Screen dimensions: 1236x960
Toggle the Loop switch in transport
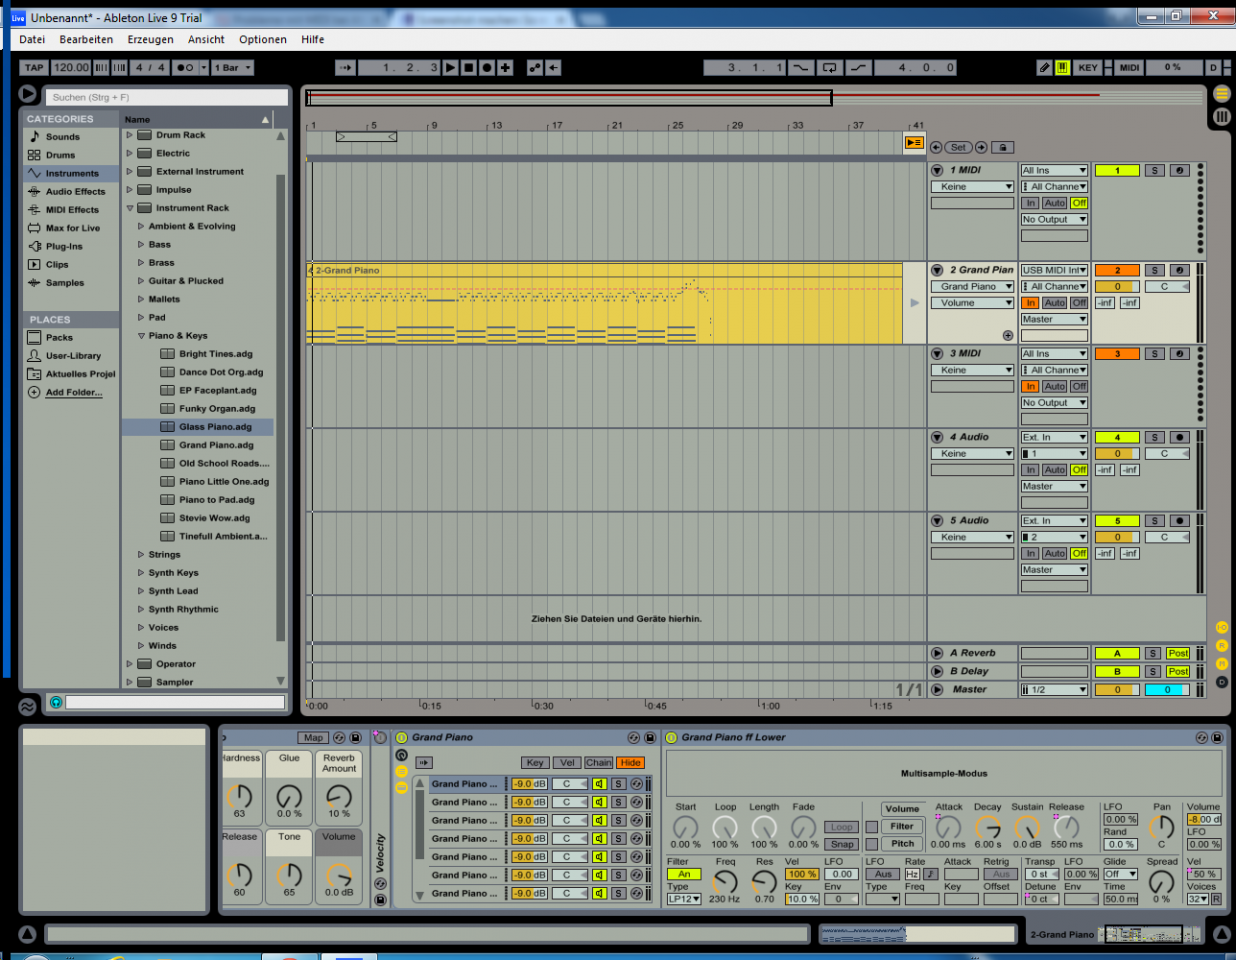click(829, 68)
